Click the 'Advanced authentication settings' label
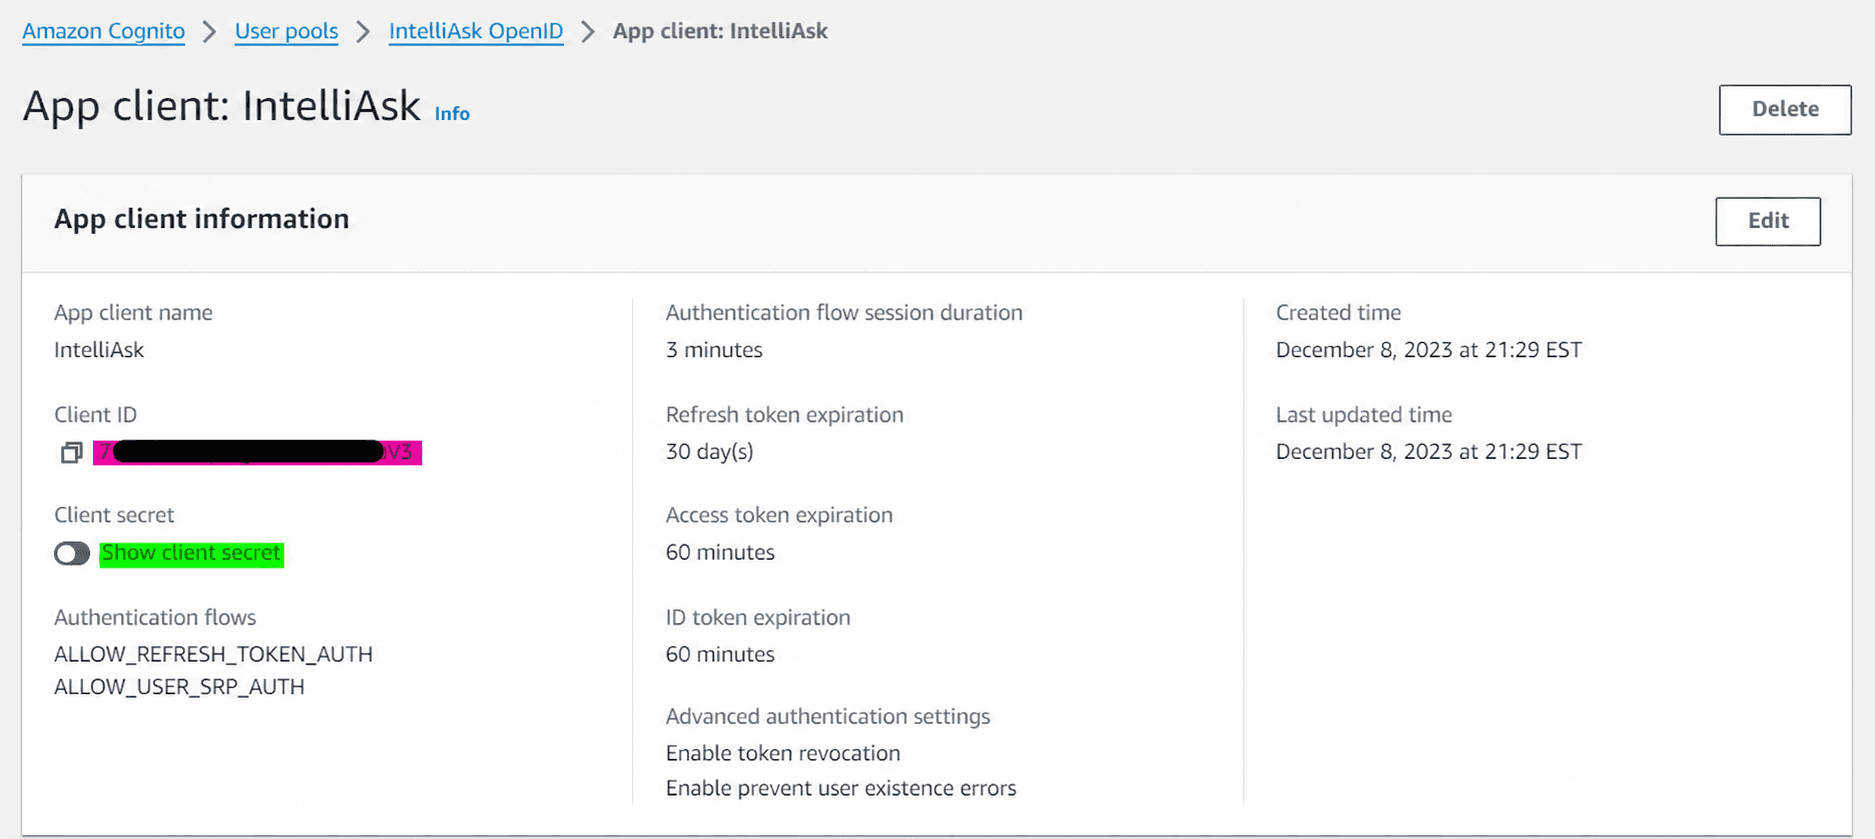Viewport: 1875px width, 839px height. (x=828, y=717)
